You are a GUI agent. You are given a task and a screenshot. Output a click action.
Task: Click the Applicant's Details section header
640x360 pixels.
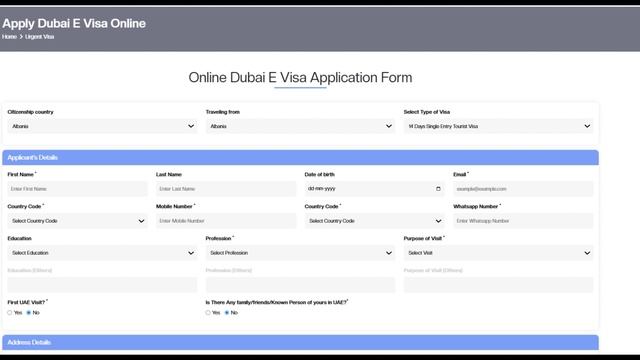[x=300, y=158]
